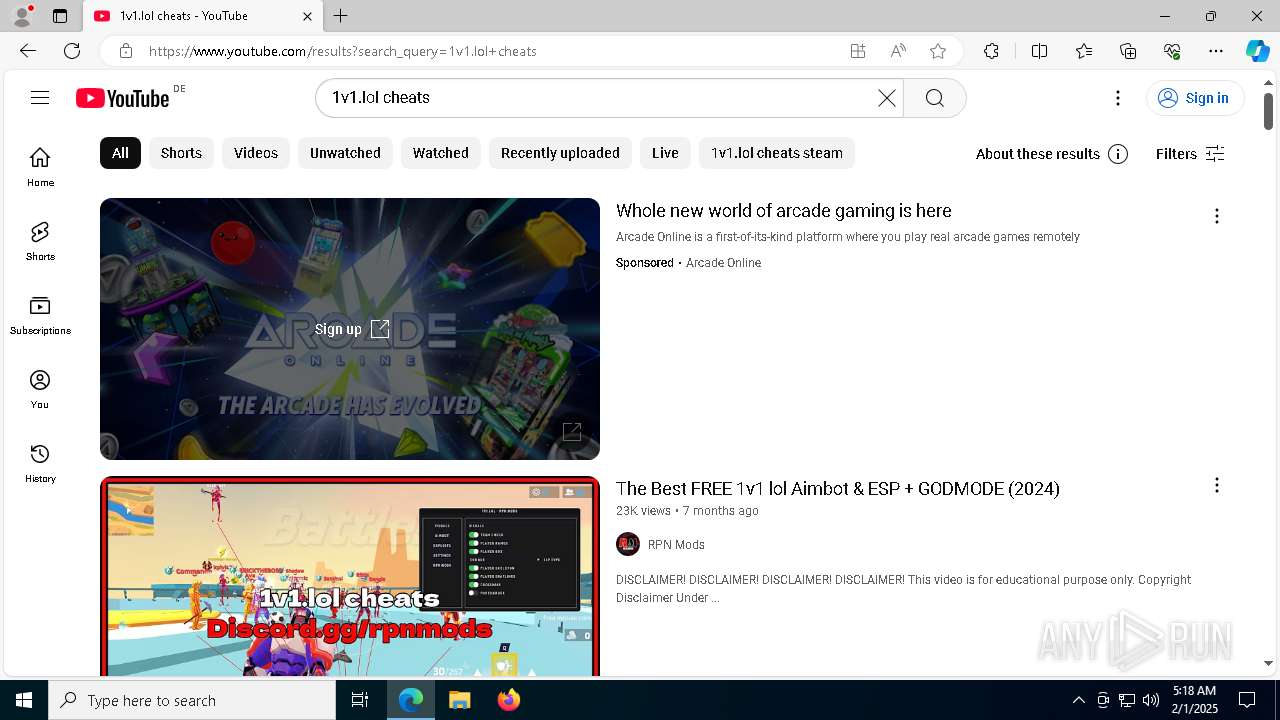This screenshot has height=720, width=1280.
Task: Select the Recently uploaded chip
Action: 560,153
